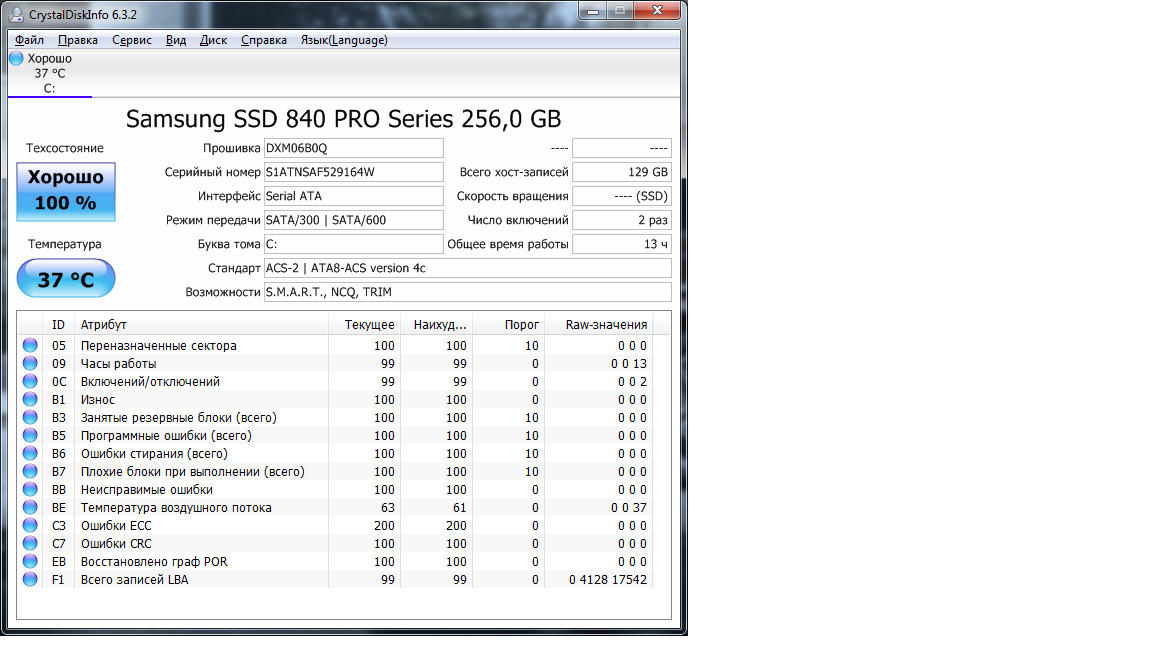Click the status icon for row 05 Переназначенные сектора

coord(30,345)
